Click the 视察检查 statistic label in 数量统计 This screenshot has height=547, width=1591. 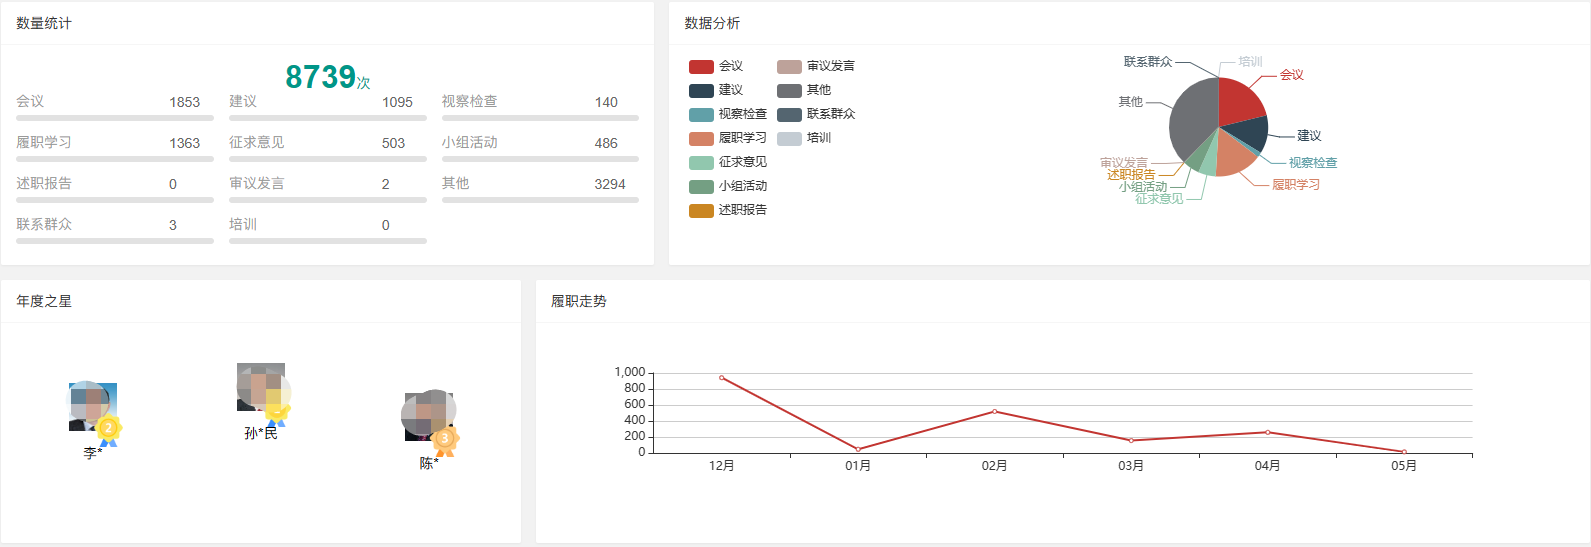click(470, 102)
